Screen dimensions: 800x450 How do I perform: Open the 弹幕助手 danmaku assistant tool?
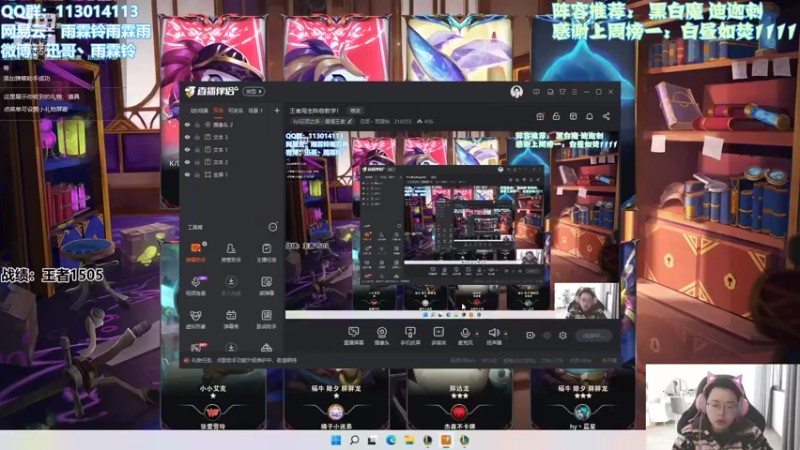[x=195, y=252]
